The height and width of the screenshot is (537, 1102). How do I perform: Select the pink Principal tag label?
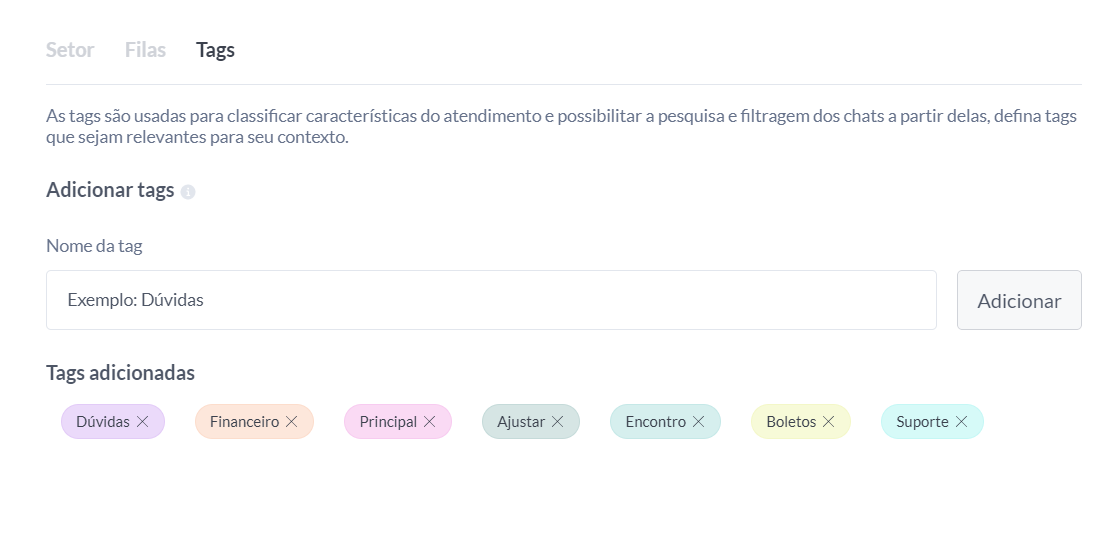(x=388, y=422)
